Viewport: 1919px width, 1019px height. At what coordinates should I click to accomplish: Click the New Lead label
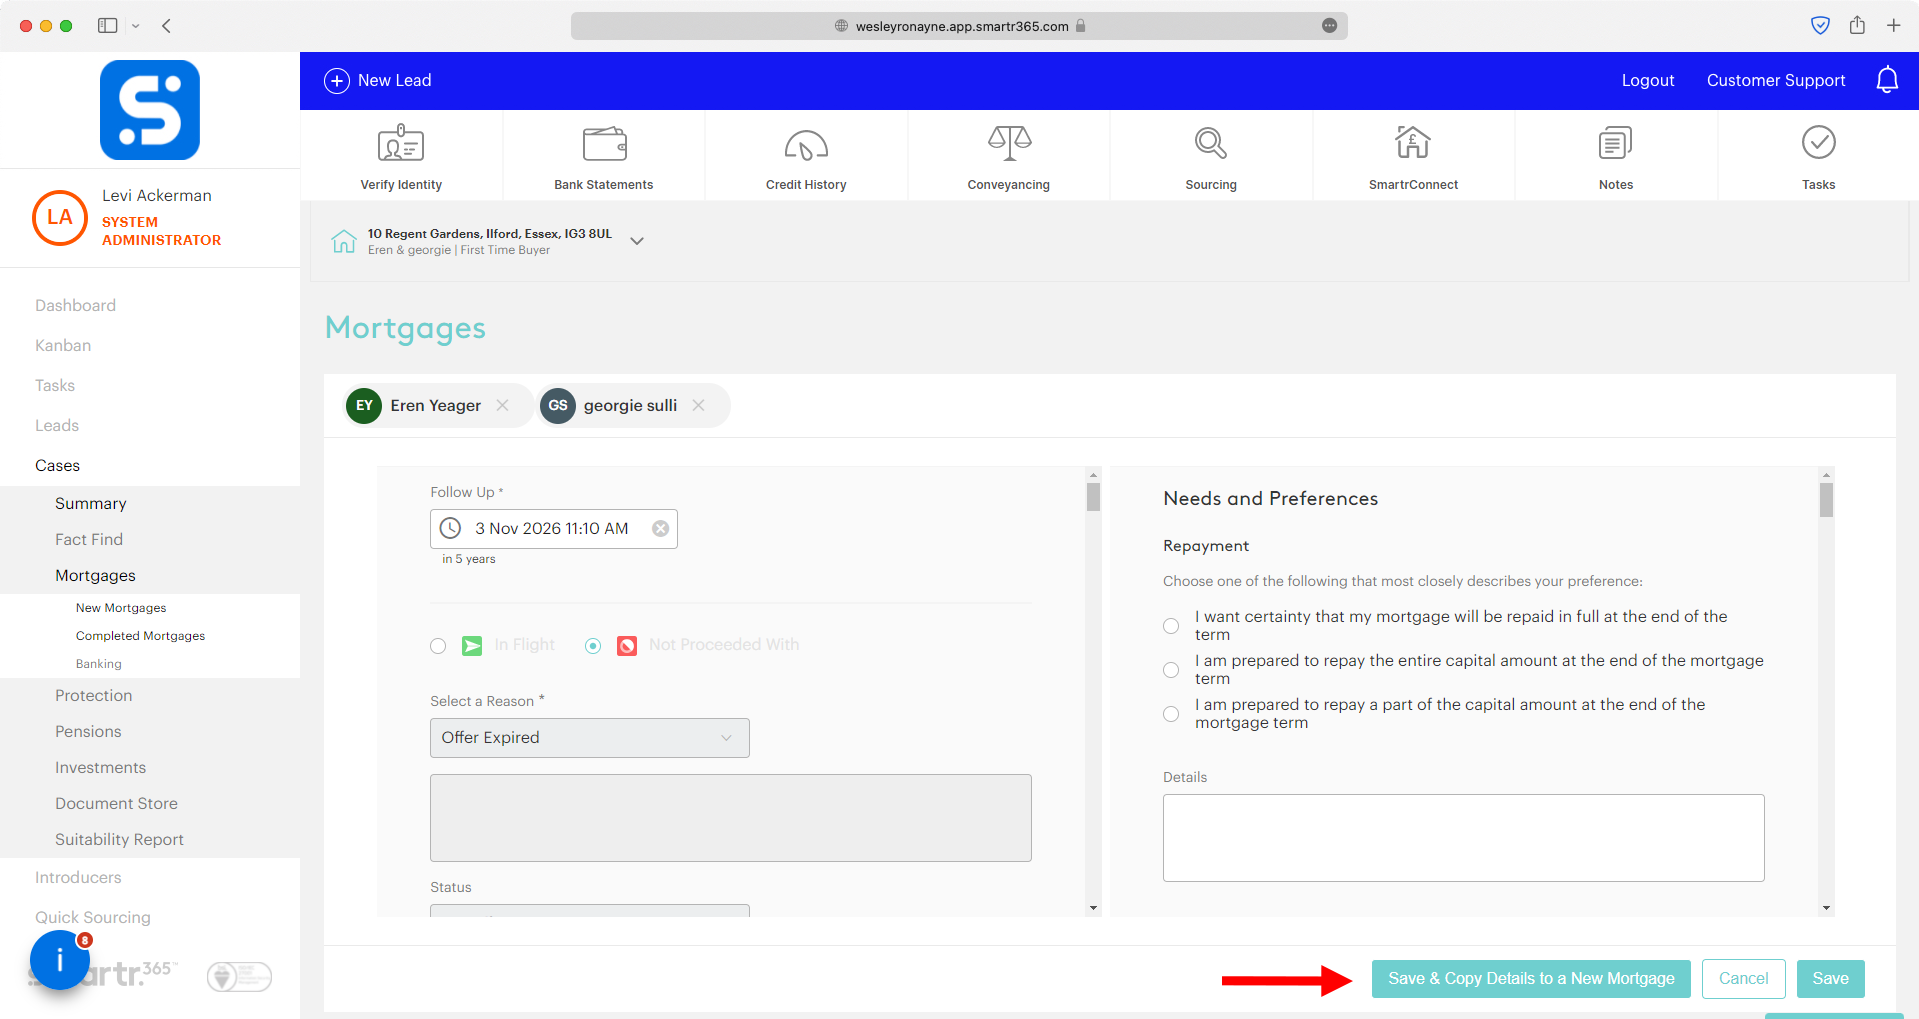[x=395, y=81]
